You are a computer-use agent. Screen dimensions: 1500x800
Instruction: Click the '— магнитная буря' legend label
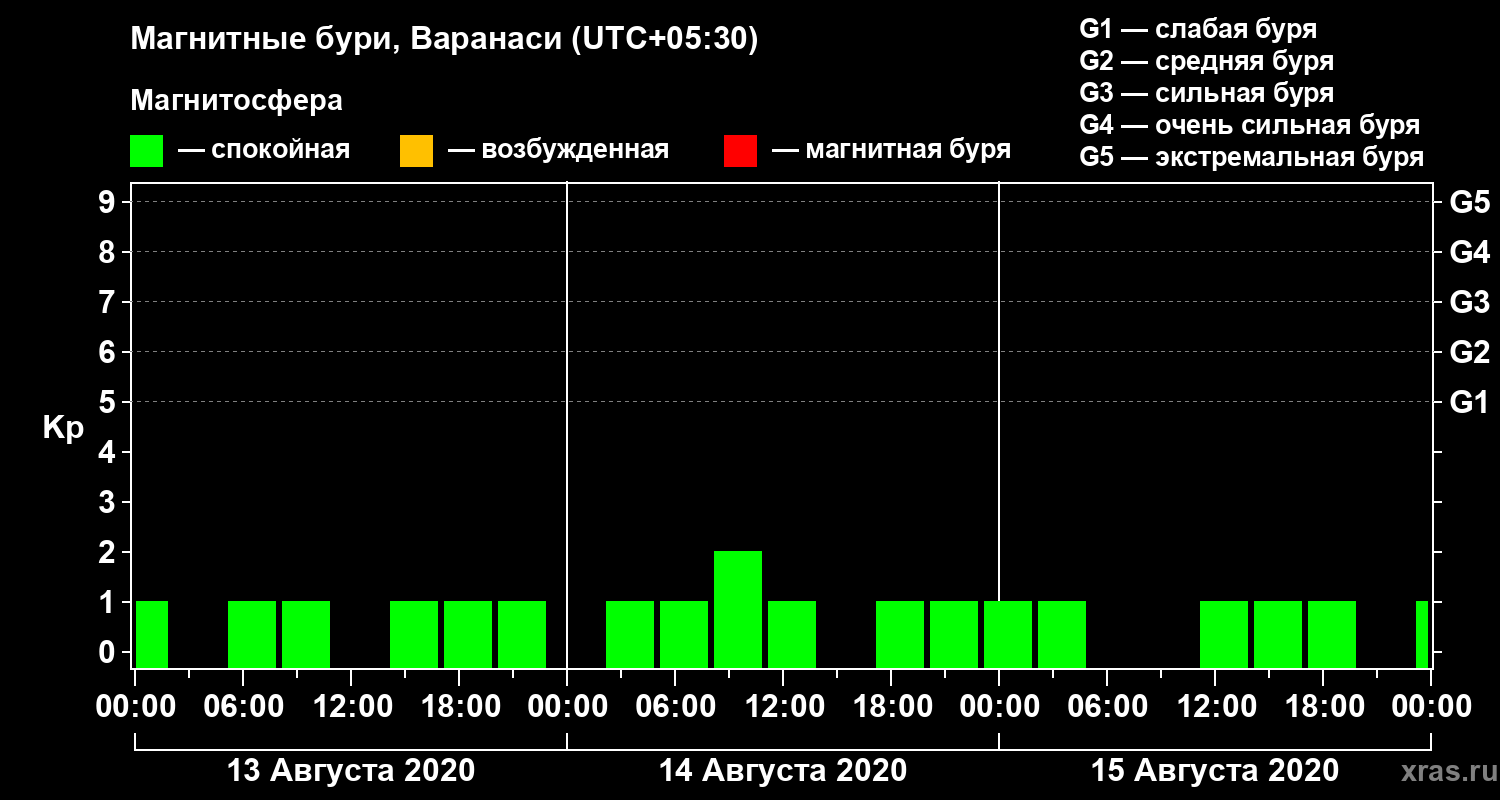tap(891, 150)
